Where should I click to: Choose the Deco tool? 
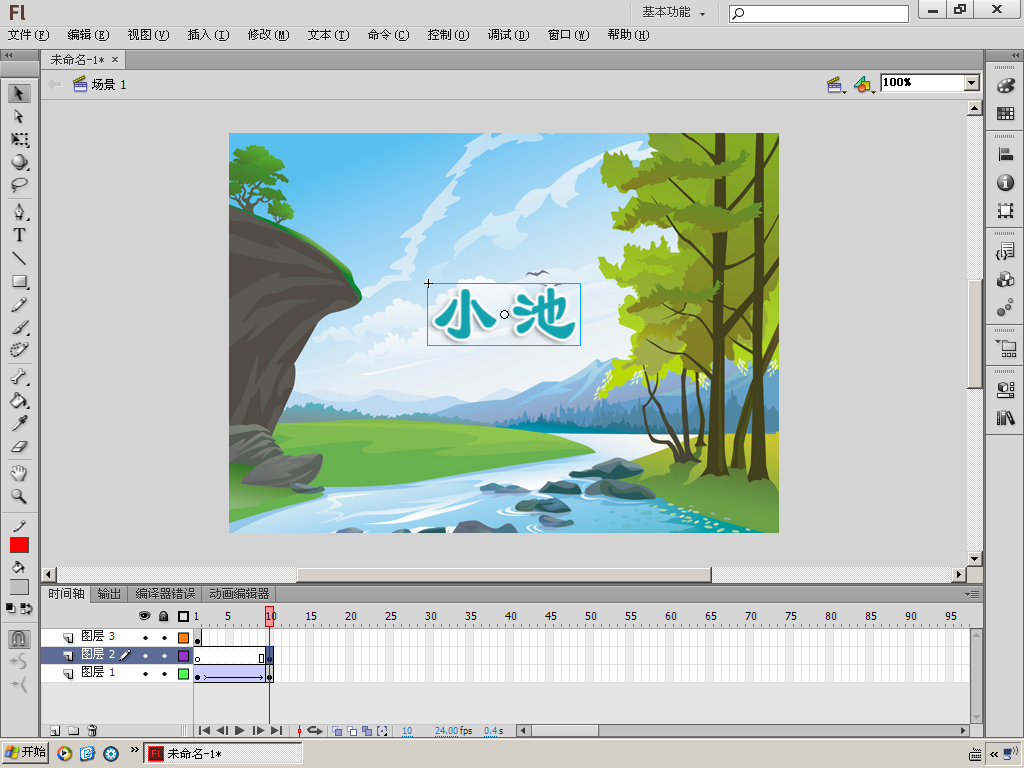(19, 350)
